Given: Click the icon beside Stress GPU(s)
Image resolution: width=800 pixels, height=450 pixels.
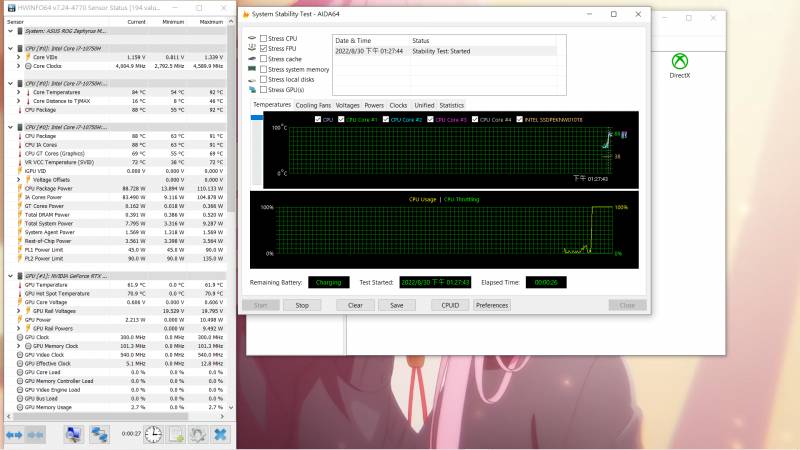Looking at the screenshot, I should 252,89.
